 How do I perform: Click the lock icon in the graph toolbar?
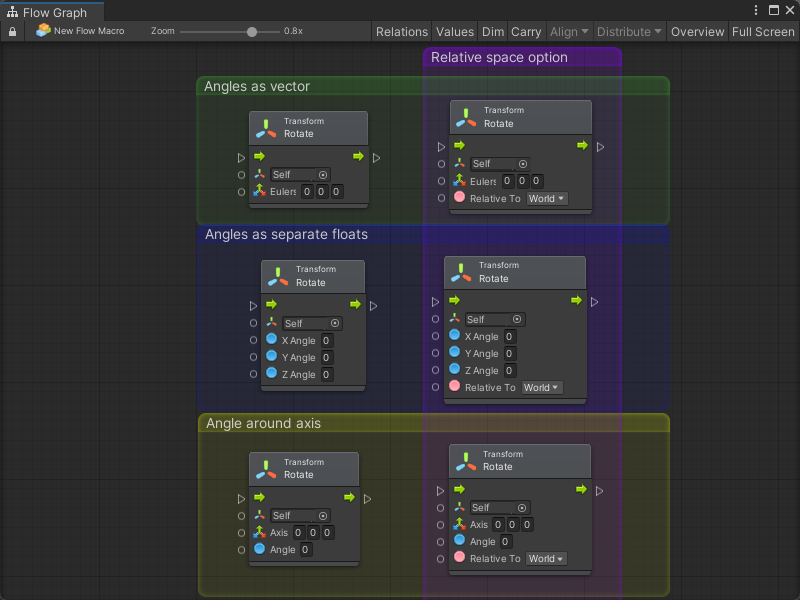tap(12, 32)
